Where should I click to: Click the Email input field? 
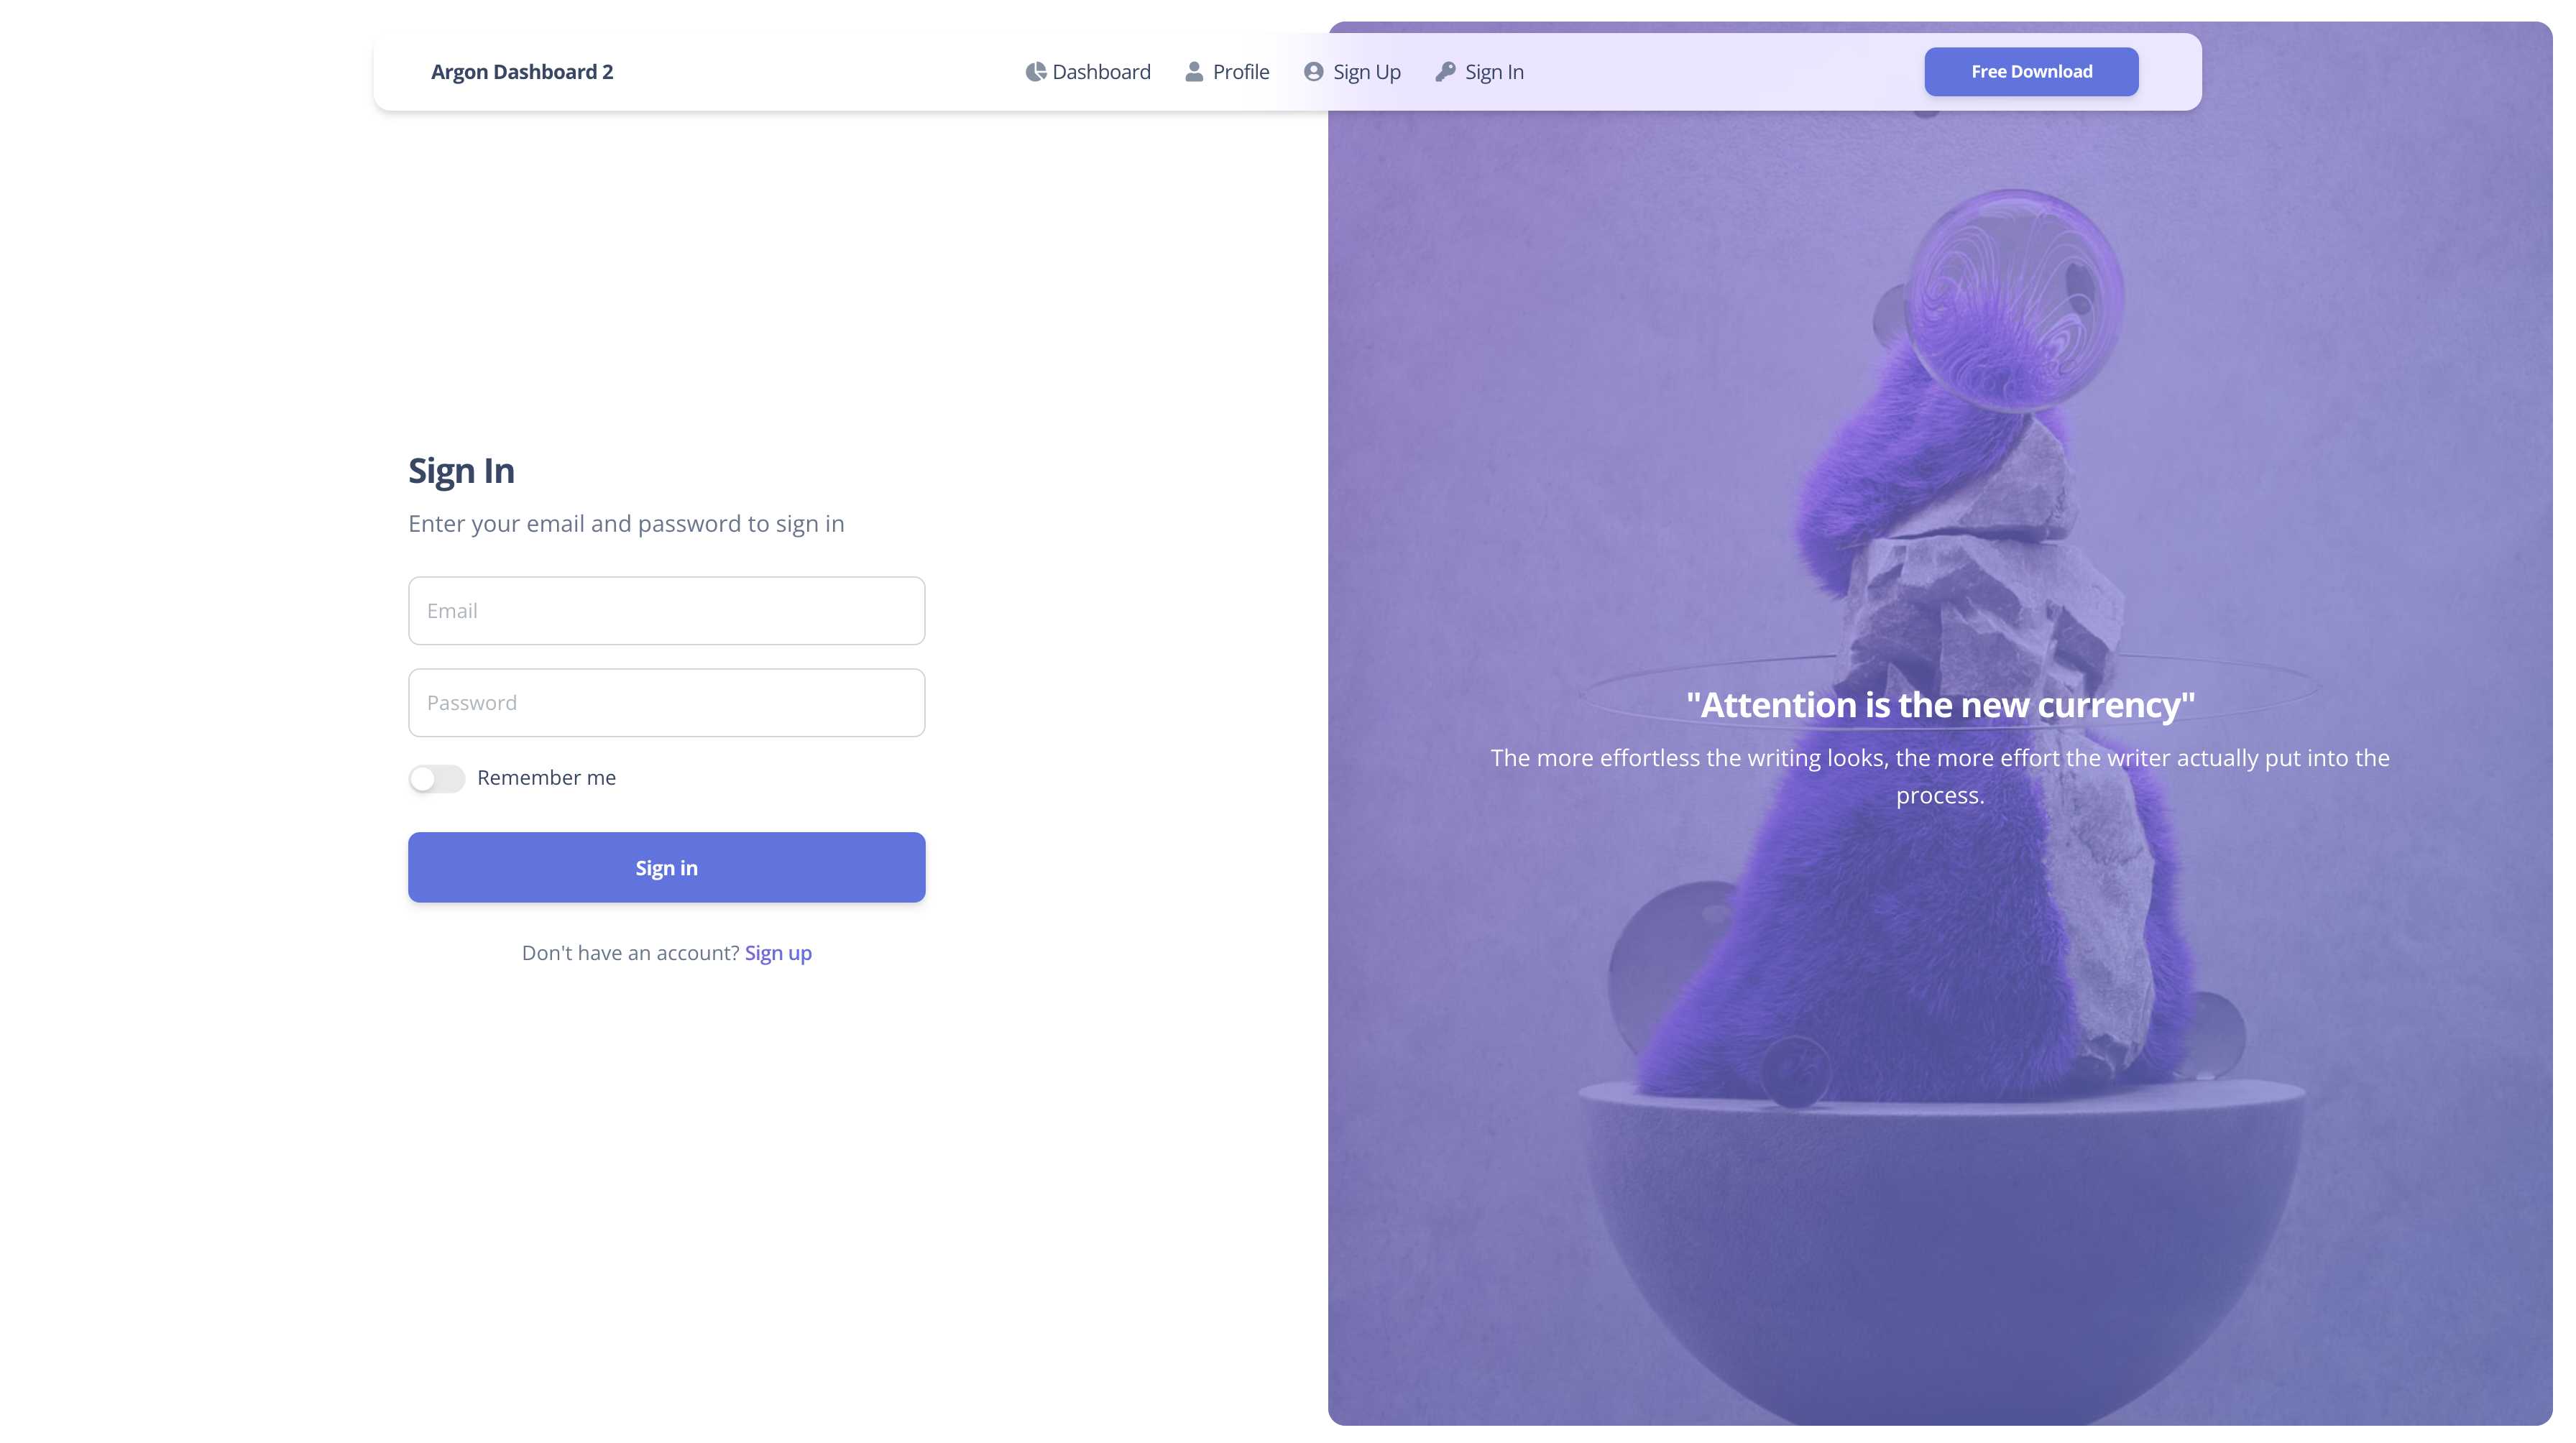pyautogui.click(x=667, y=610)
